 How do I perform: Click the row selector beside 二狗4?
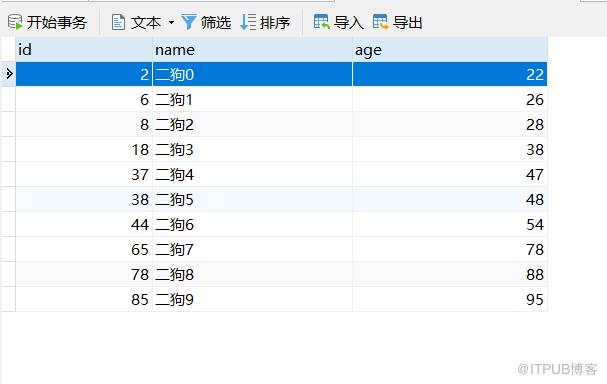tap(8, 174)
